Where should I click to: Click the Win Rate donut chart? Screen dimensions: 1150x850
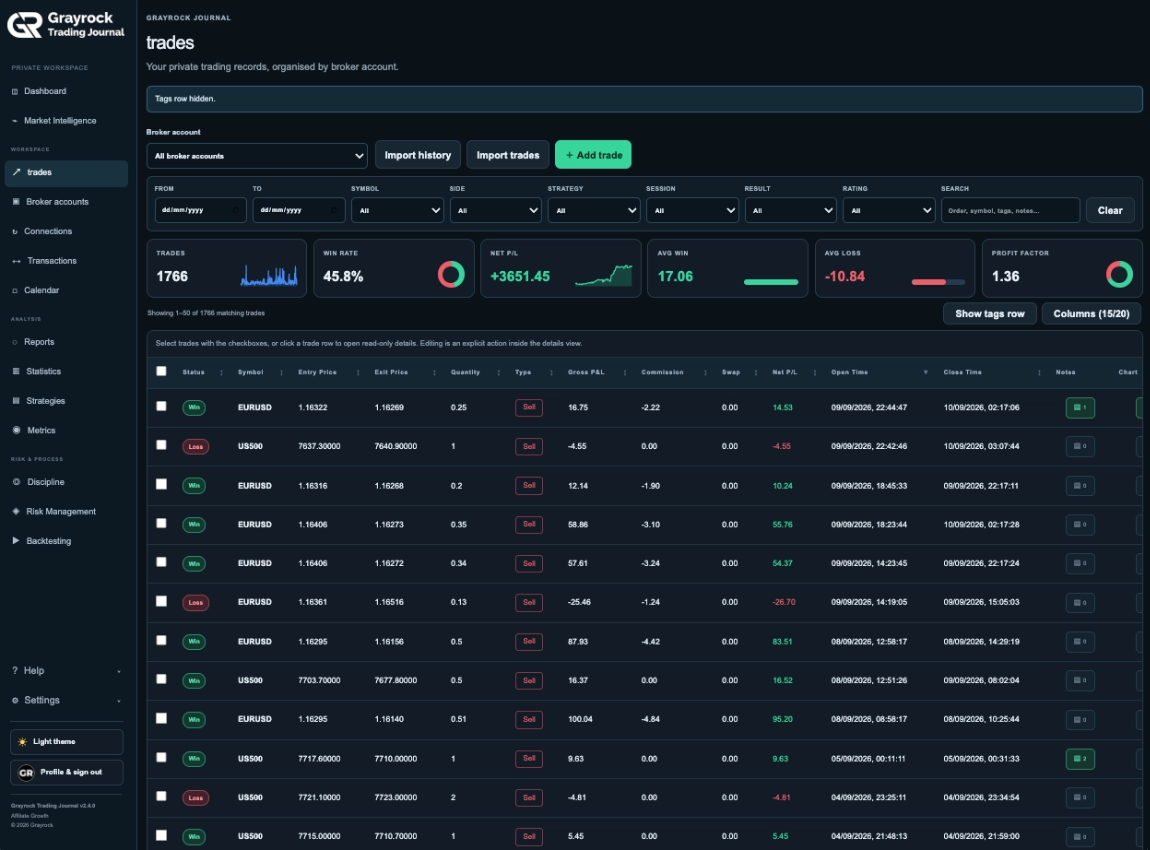click(451, 275)
